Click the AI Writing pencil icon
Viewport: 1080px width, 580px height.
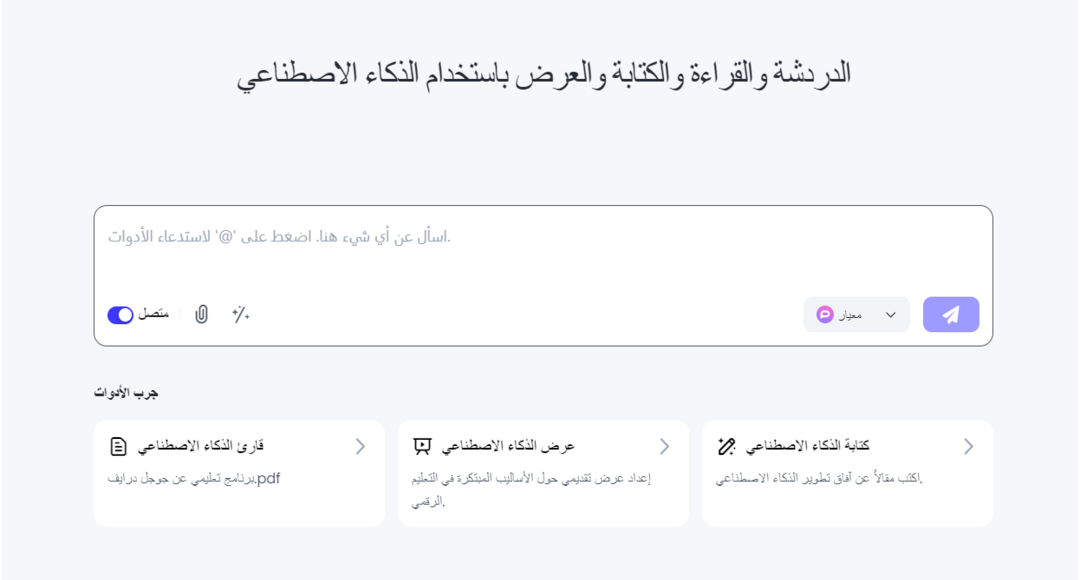click(x=727, y=446)
